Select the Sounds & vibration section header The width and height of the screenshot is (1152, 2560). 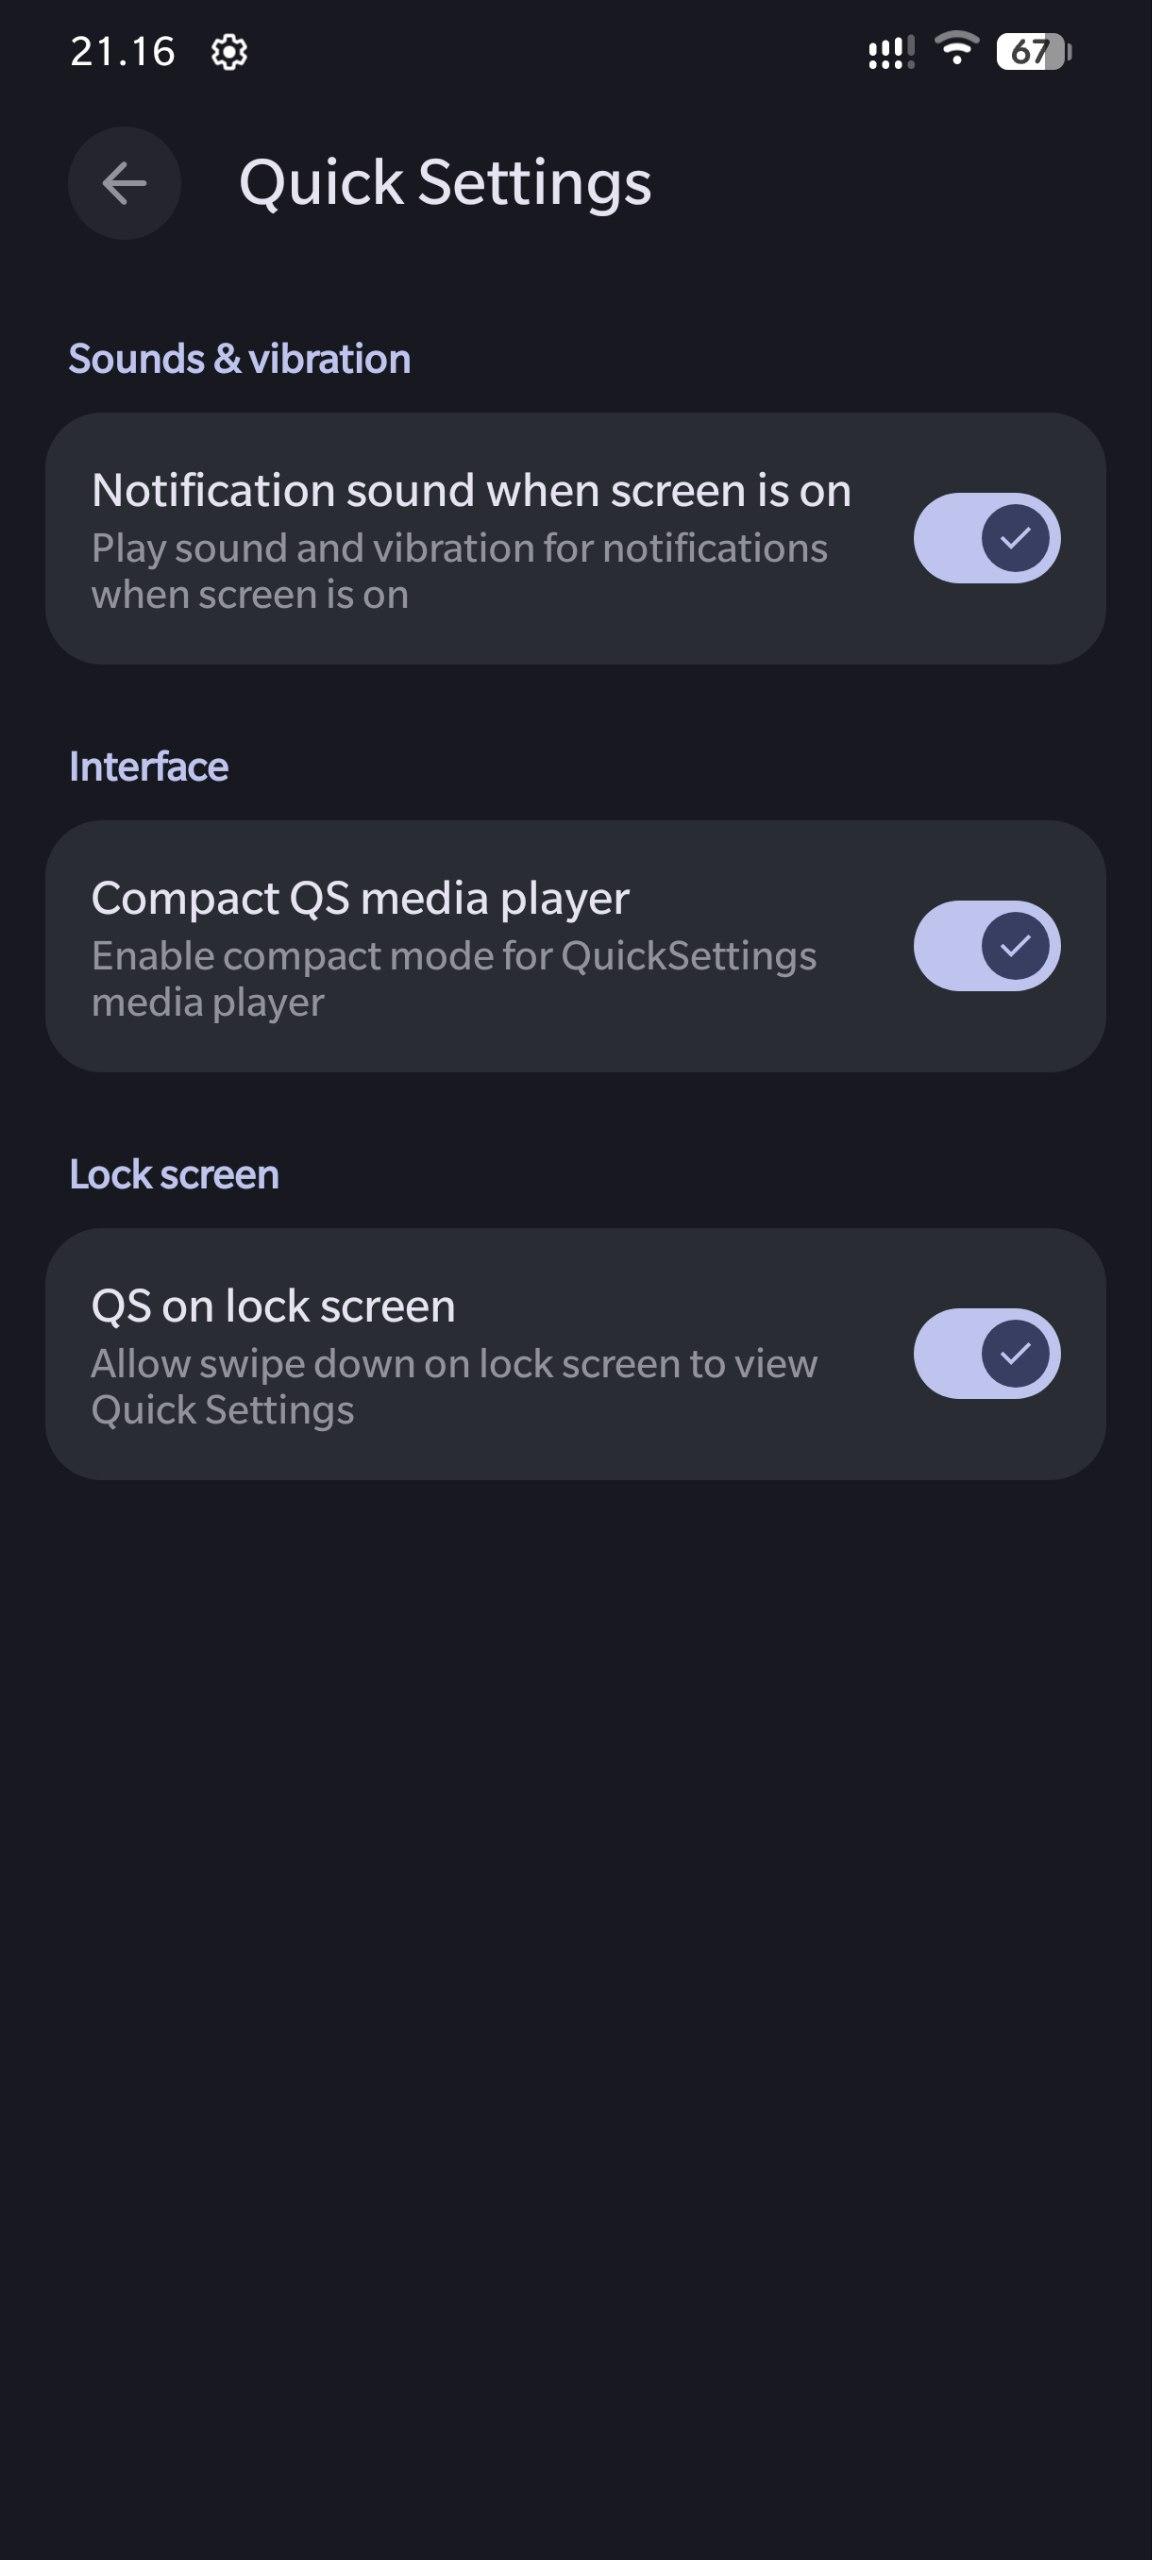click(x=239, y=359)
